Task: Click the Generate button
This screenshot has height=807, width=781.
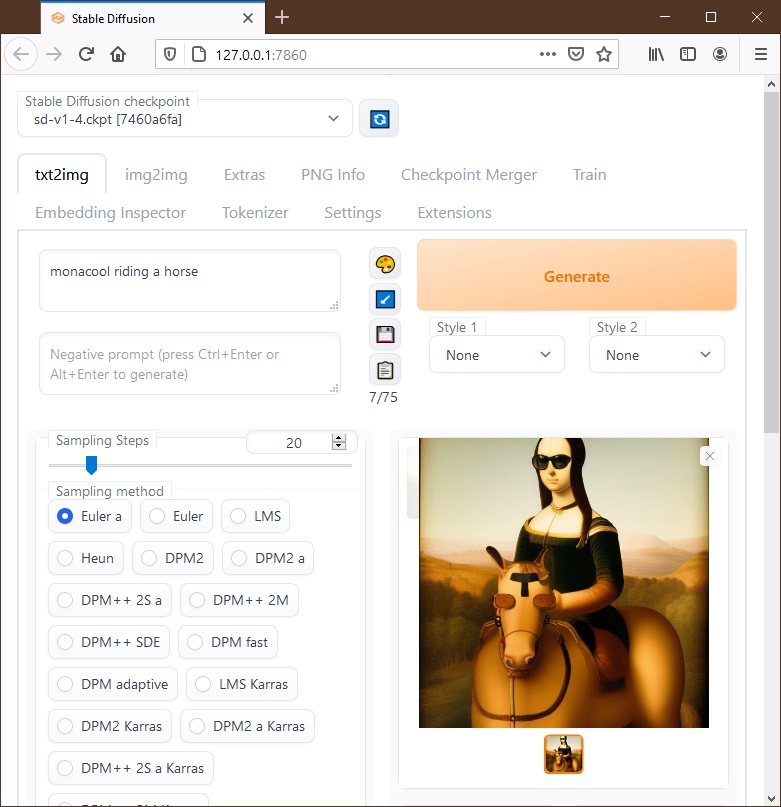Action: pyautogui.click(x=577, y=275)
